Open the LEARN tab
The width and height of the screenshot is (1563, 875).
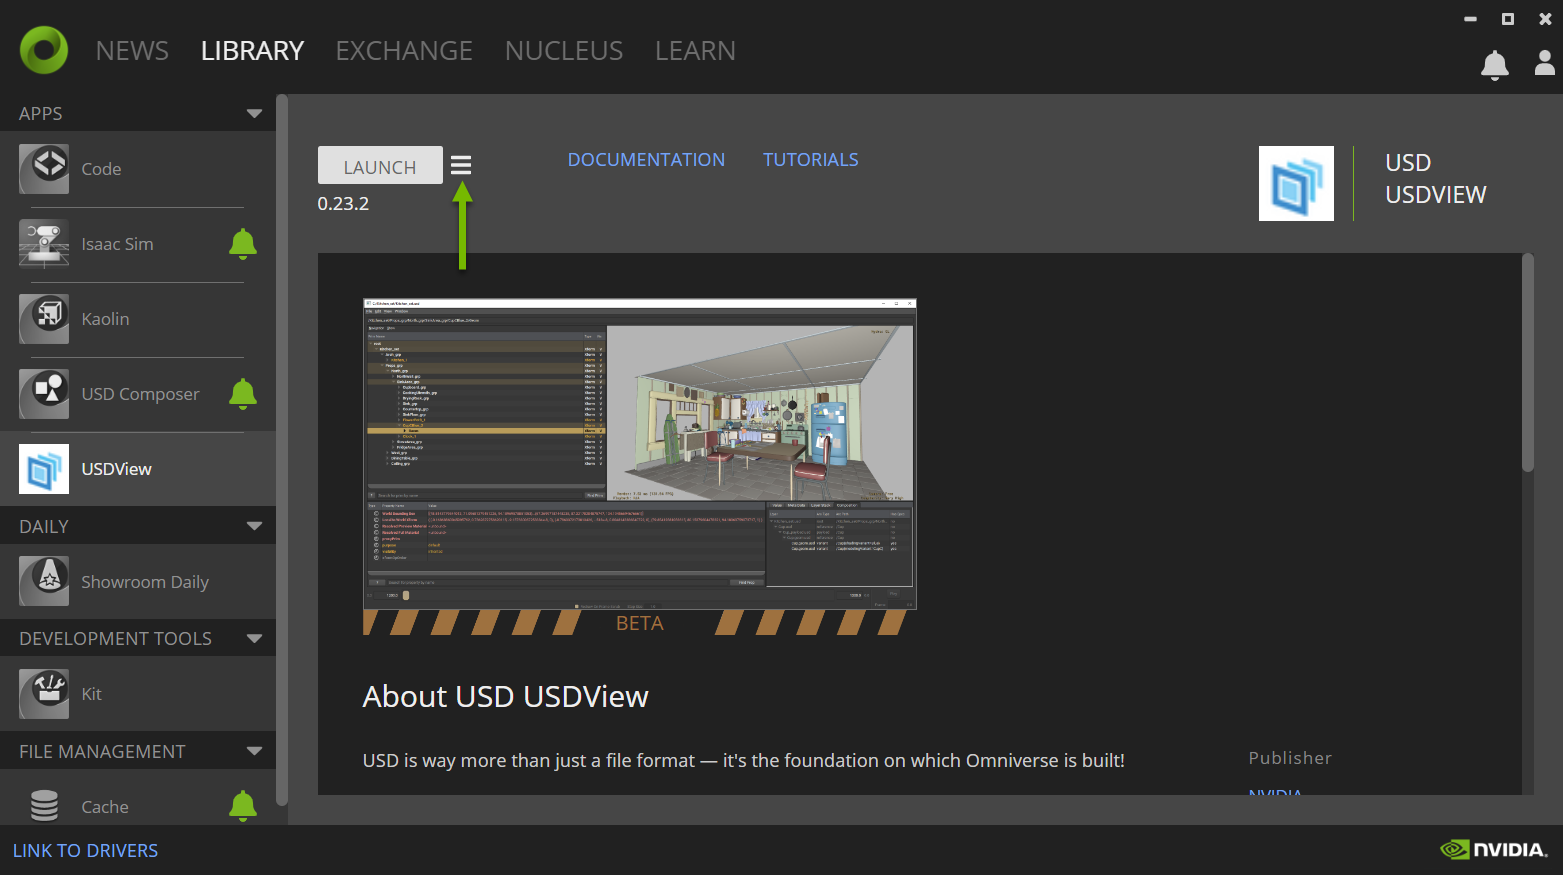click(x=695, y=51)
